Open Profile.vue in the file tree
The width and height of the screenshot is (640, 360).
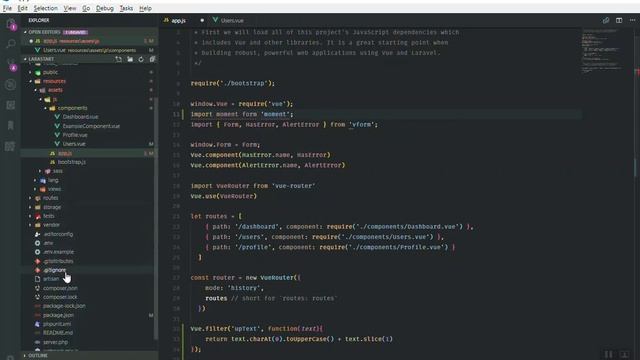pos(75,135)
